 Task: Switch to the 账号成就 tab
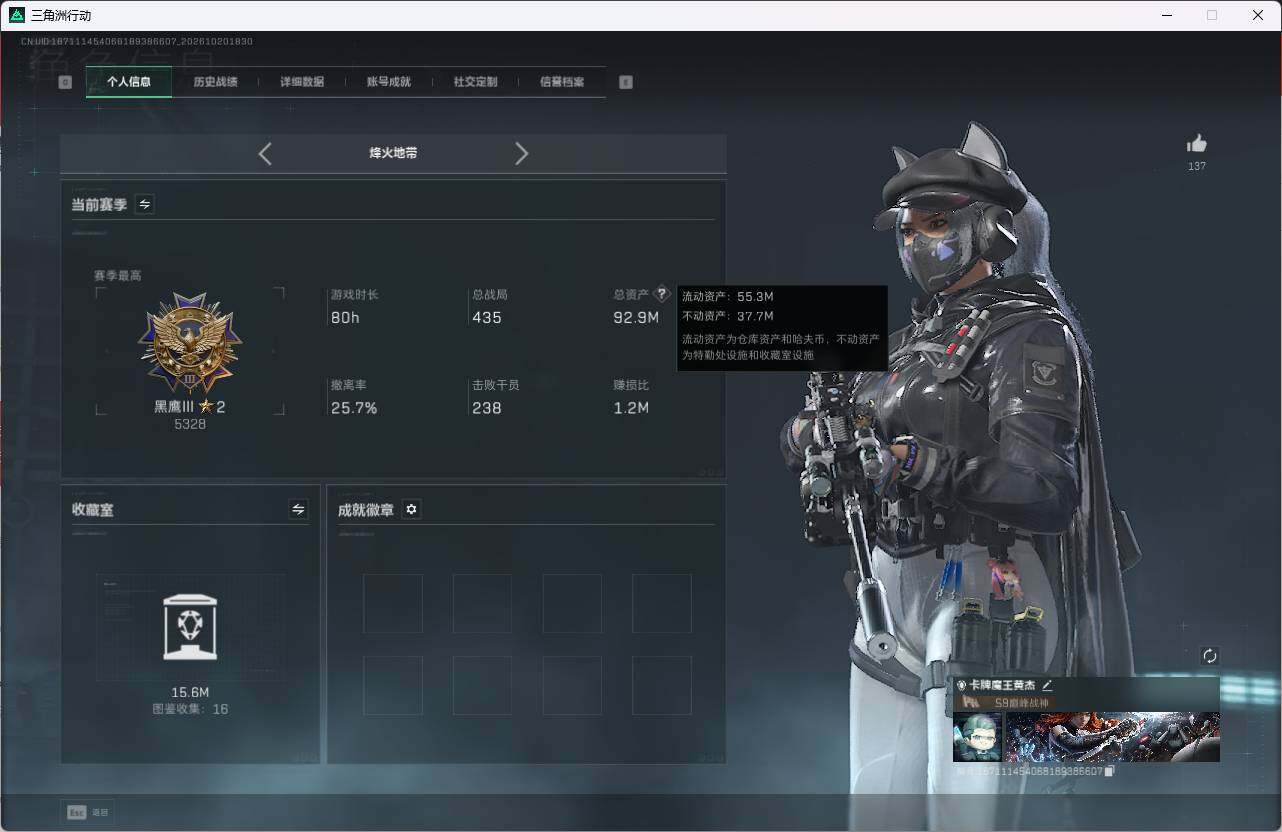pos(389,82)
